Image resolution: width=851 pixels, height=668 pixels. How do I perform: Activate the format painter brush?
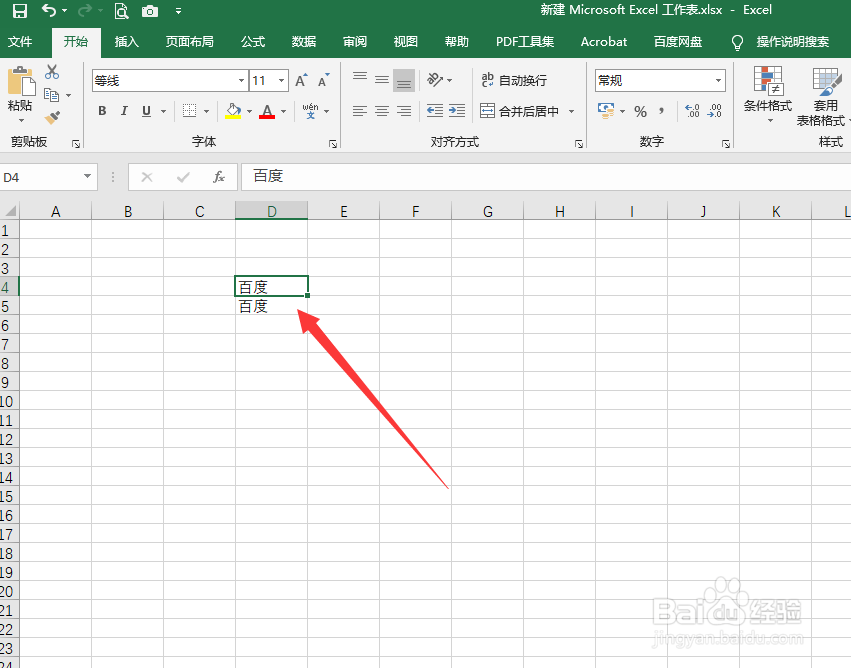pyautogui.click(x=52, y=117)
